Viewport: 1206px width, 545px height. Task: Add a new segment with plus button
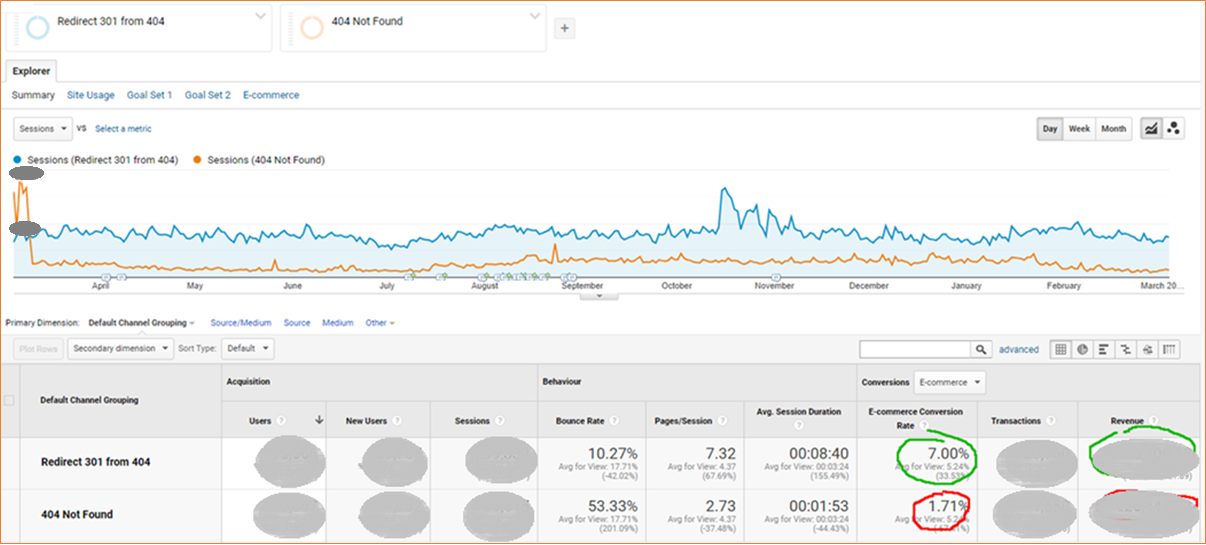564,28
